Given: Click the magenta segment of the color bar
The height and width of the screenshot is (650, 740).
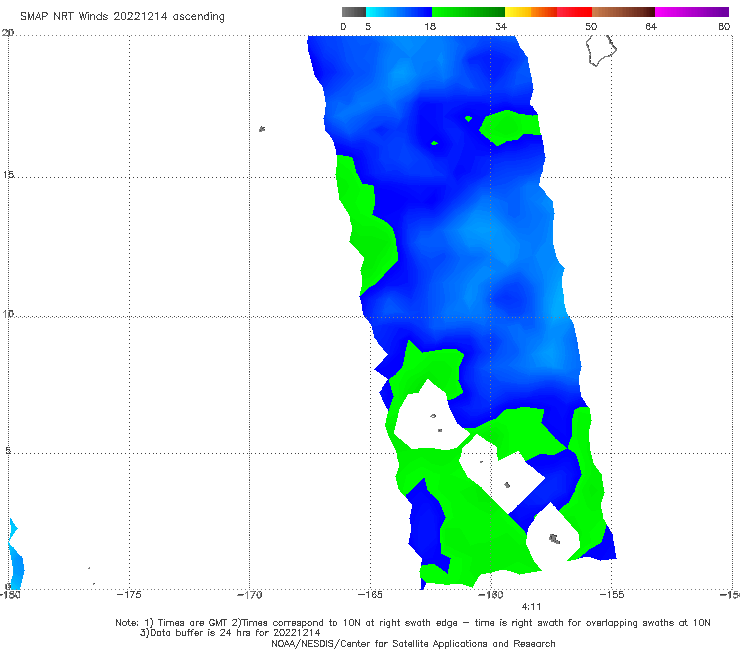Looking at the screenshot, I should click(x=692, y=12).
